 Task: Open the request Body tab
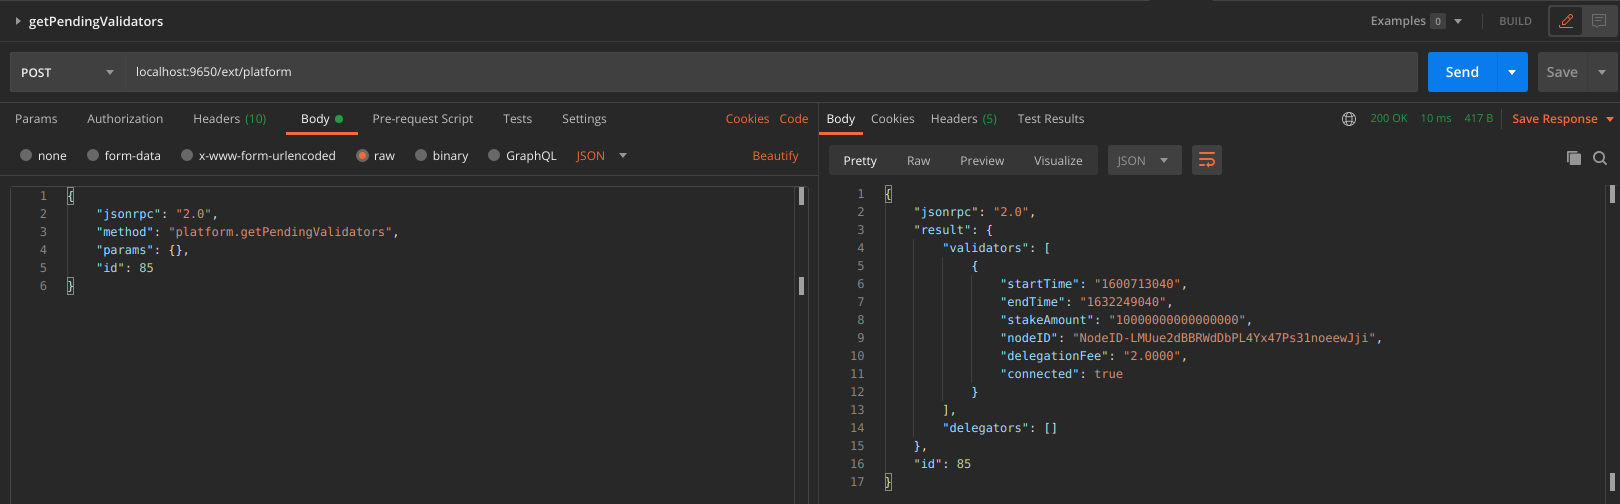[x=322, y=119]
